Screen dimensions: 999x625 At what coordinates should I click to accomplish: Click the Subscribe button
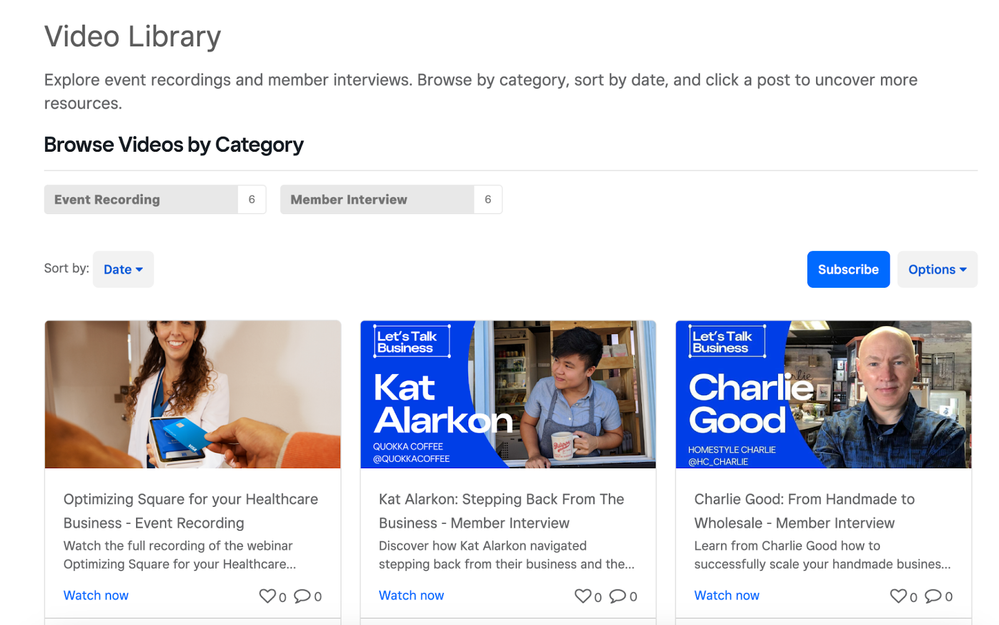coord(848,270)
